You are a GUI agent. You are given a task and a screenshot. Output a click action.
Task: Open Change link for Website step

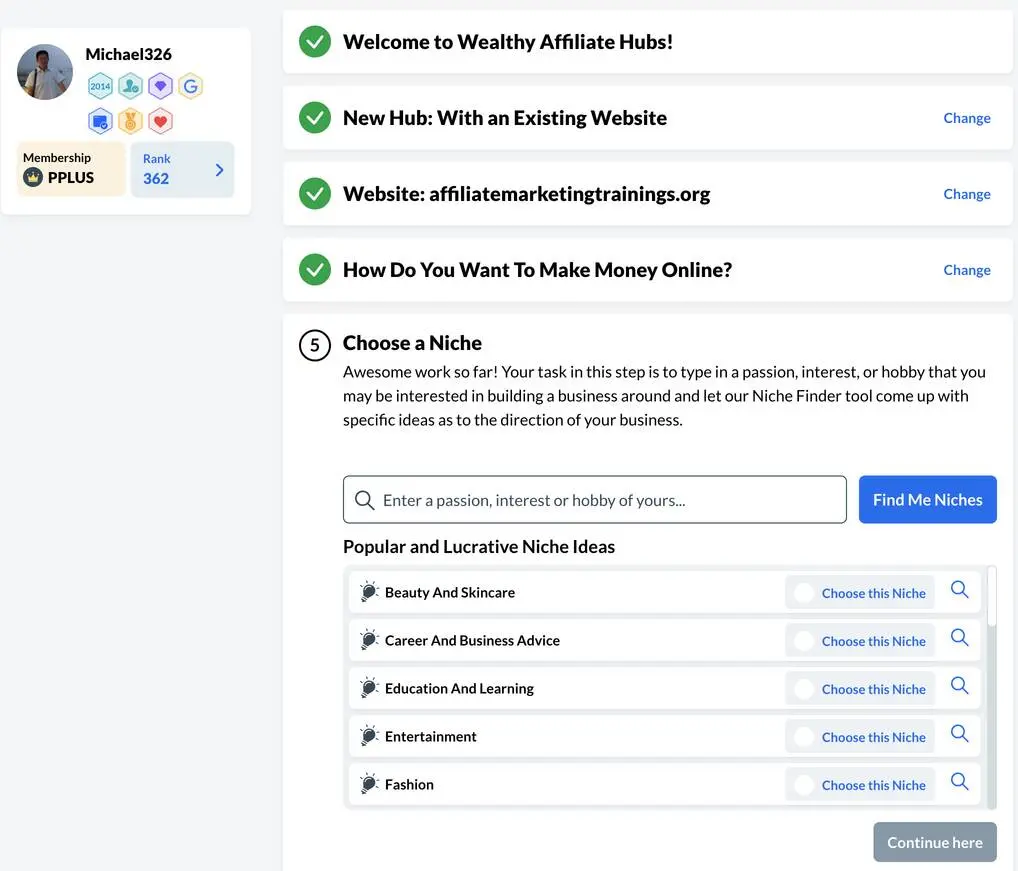[x=967, y=194]
